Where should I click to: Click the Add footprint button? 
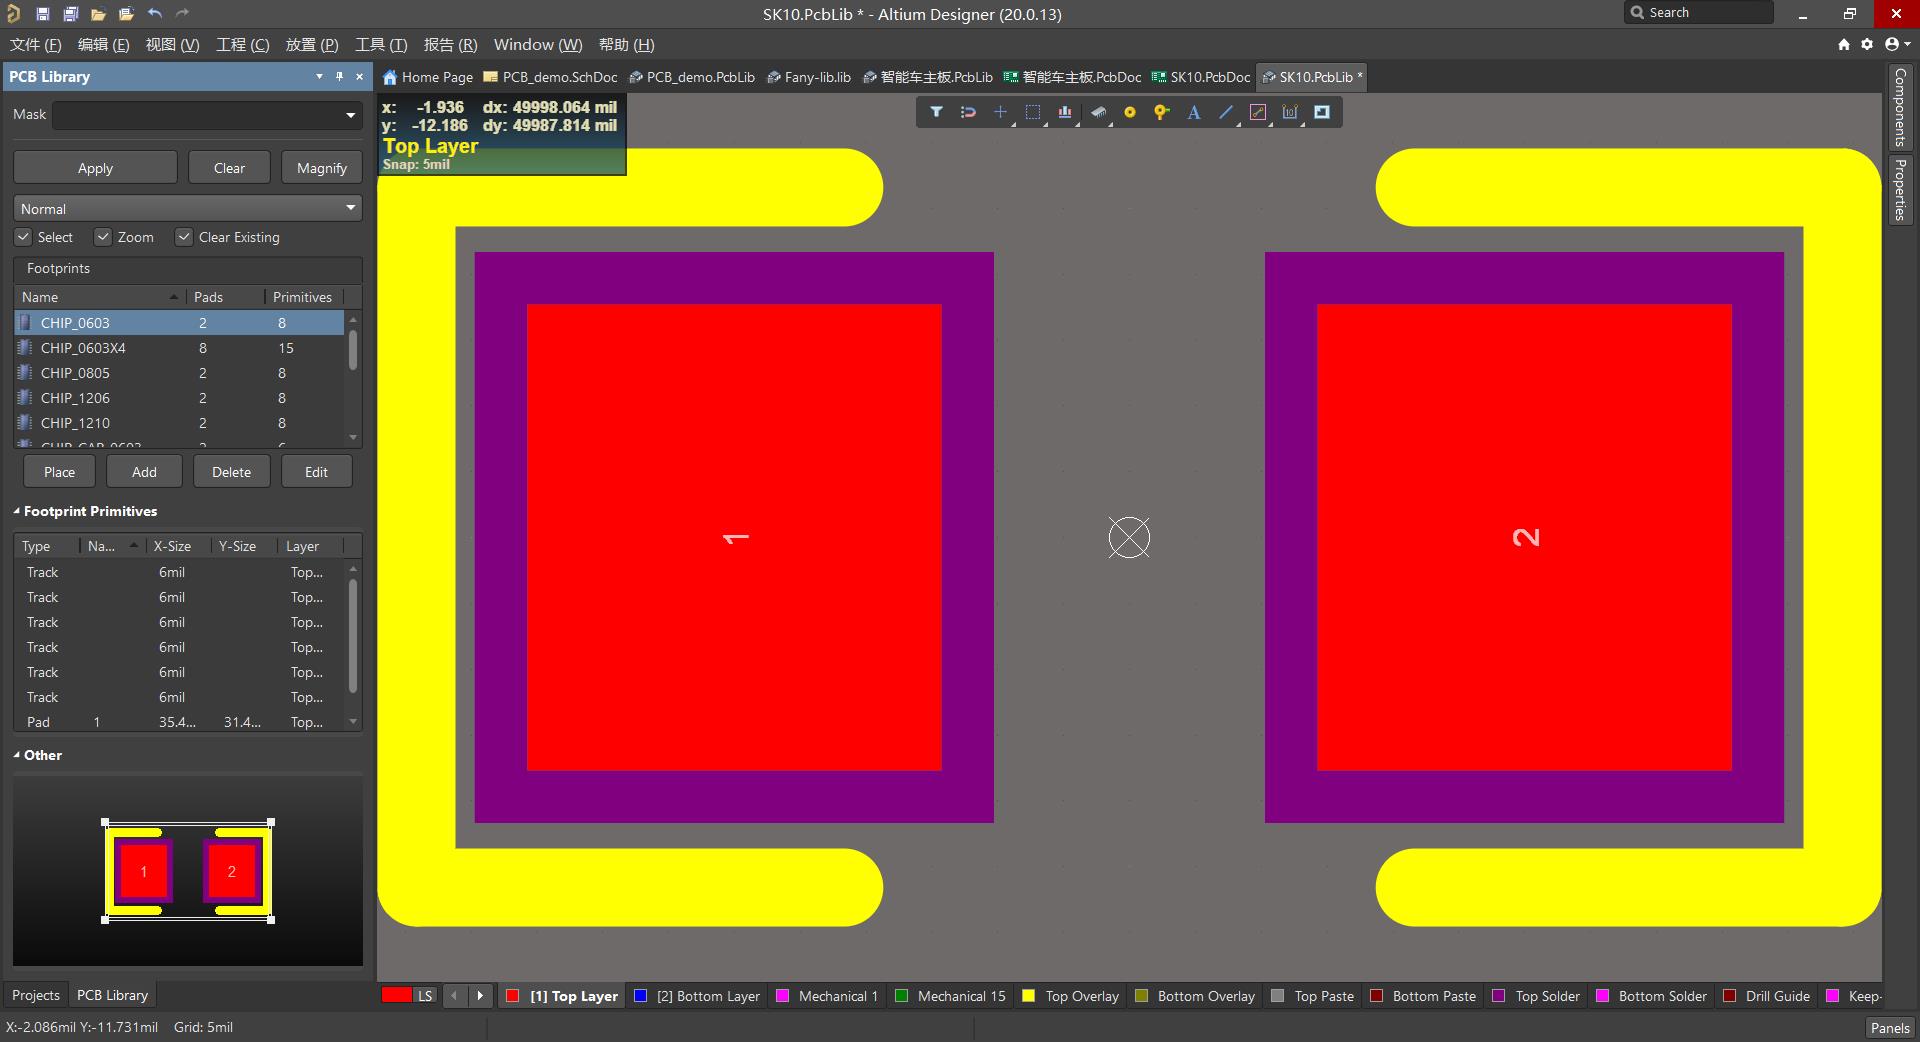[x=144, y=472]
